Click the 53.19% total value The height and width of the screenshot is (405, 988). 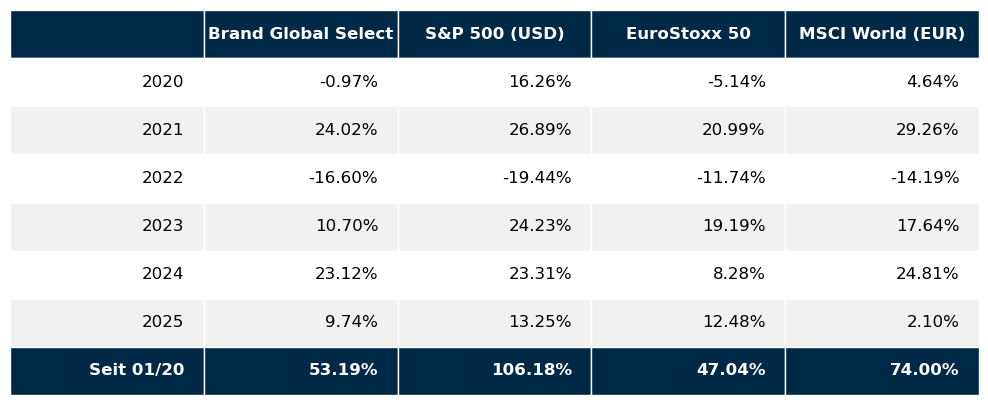click(343, 370)
